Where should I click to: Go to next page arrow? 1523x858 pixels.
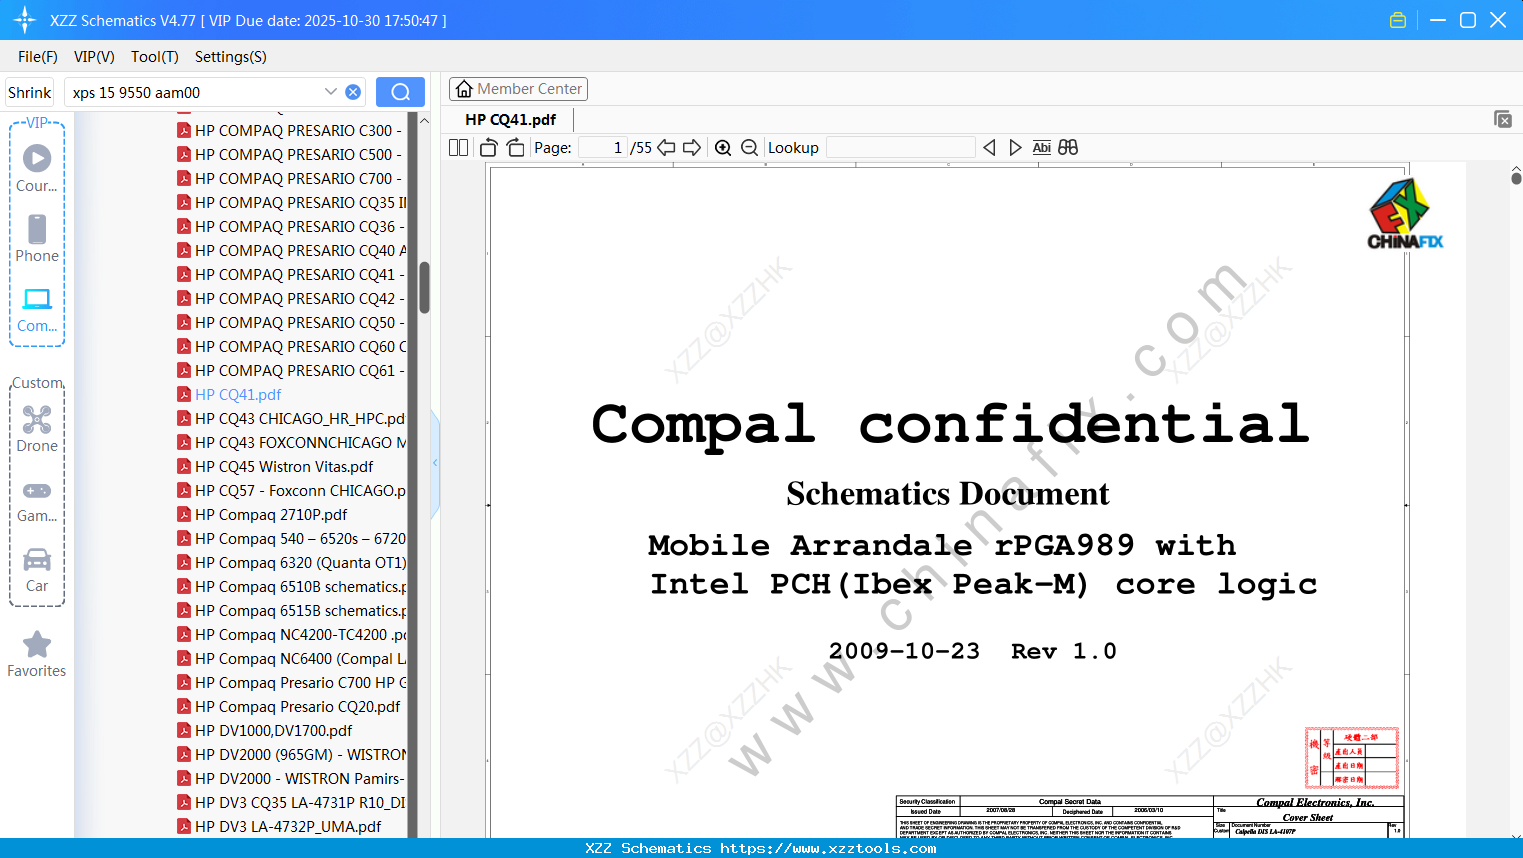pyautogui.click(x=692, y=147)
